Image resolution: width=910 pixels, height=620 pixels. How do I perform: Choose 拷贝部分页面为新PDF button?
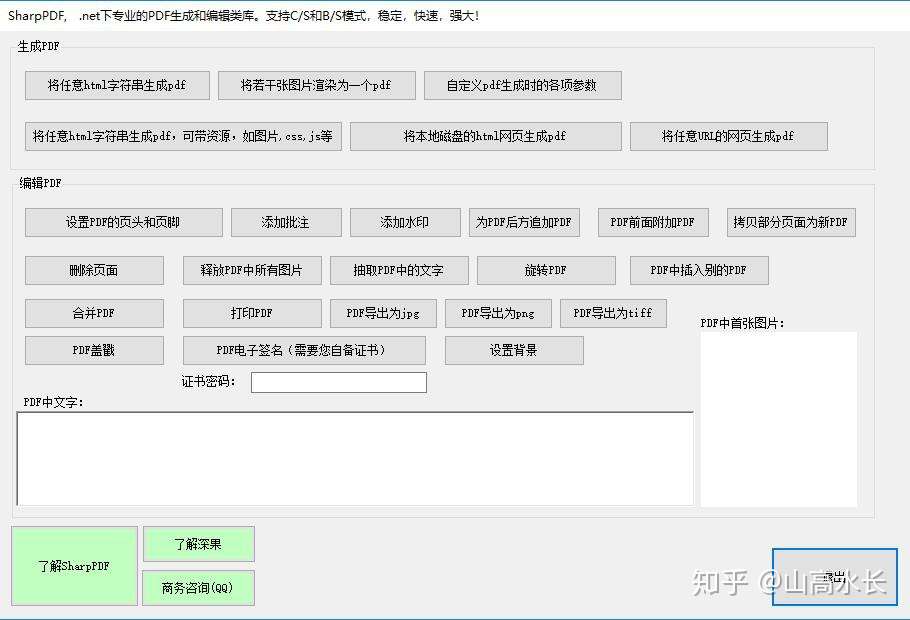point(791,222)
